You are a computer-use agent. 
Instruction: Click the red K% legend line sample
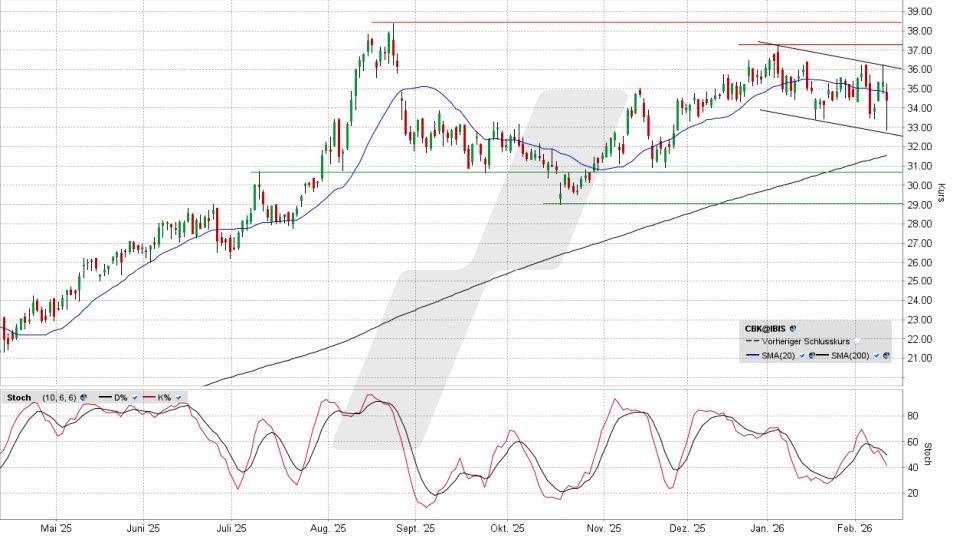pos(149,397)
